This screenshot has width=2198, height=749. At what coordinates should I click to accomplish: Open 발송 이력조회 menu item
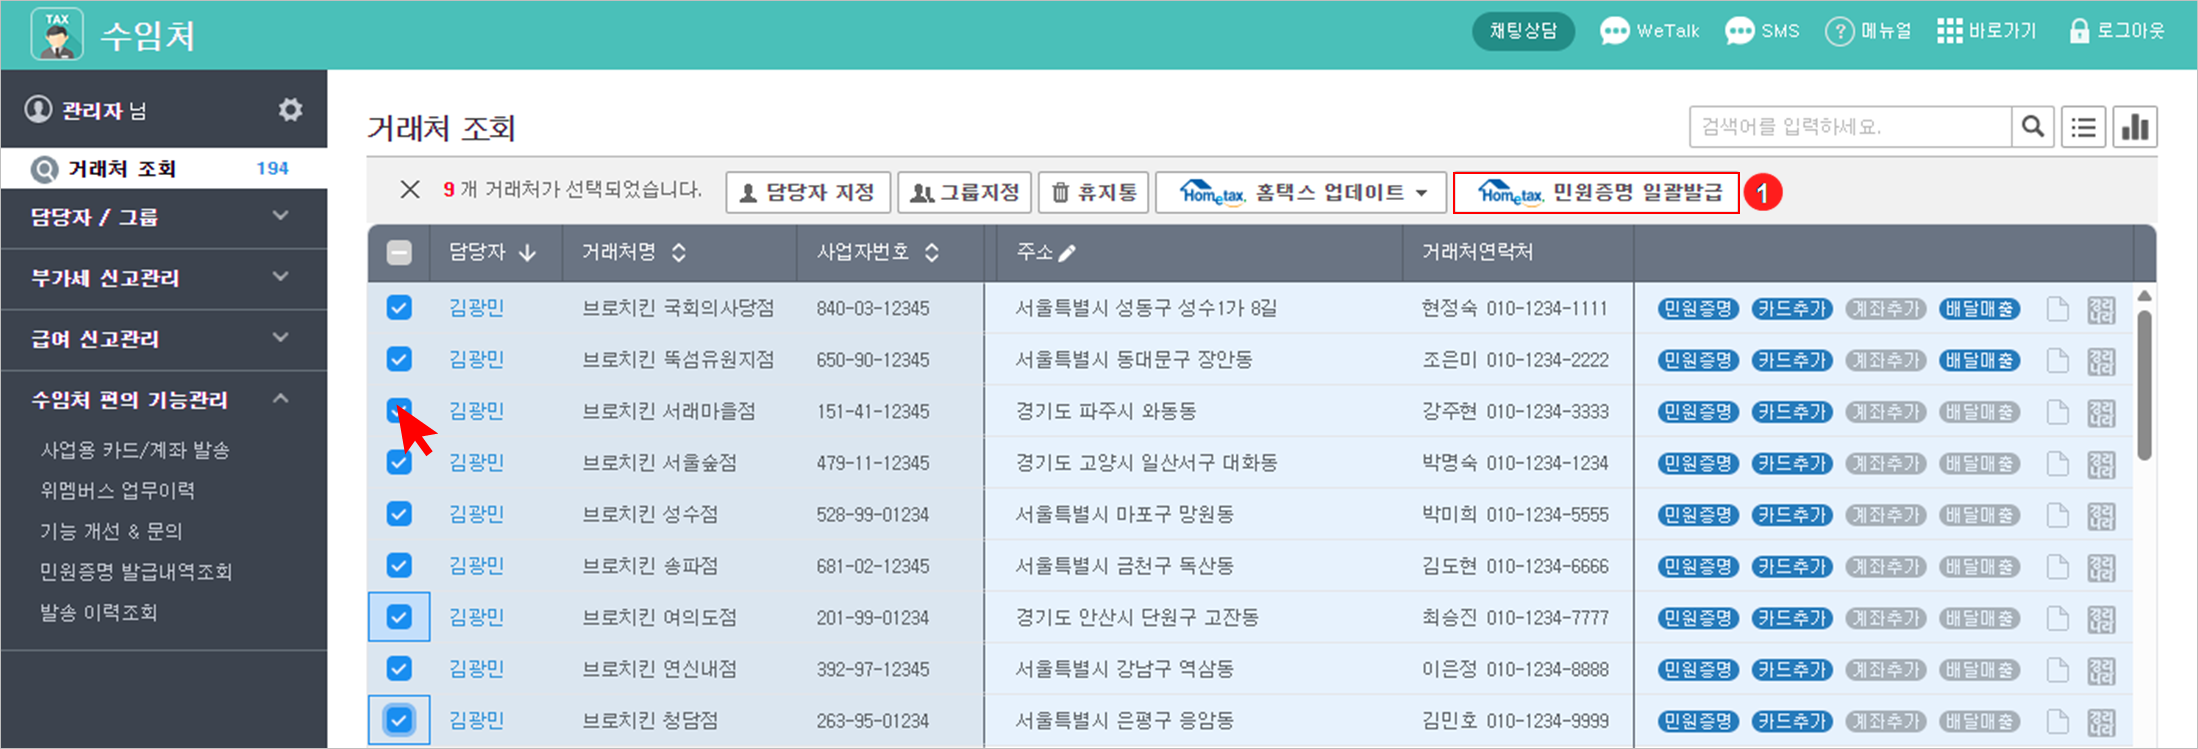99,613
